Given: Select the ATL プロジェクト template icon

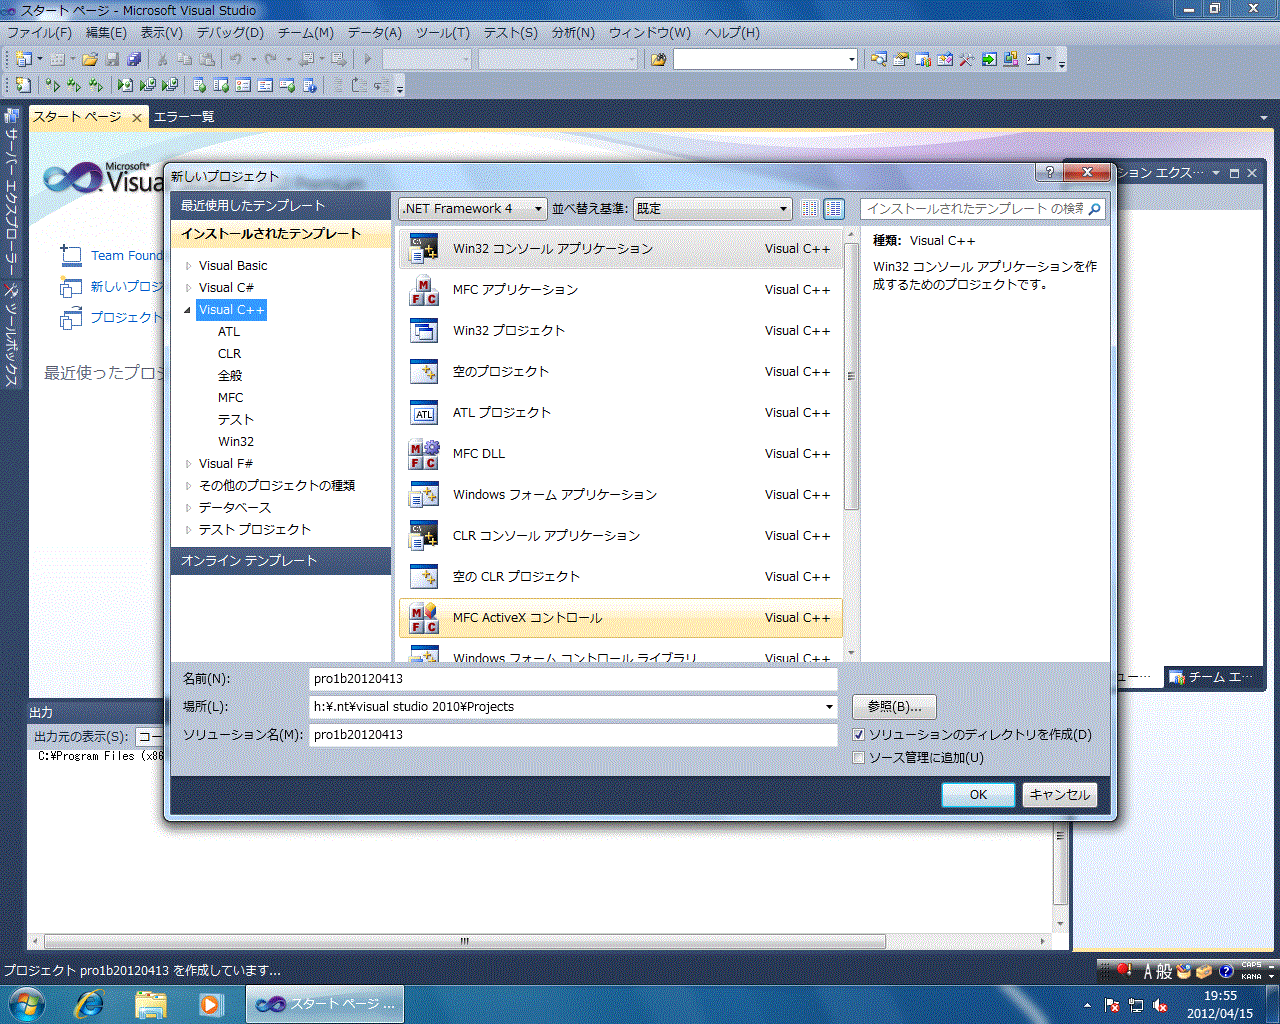Looking at the screenshot, I should [424, 413].
